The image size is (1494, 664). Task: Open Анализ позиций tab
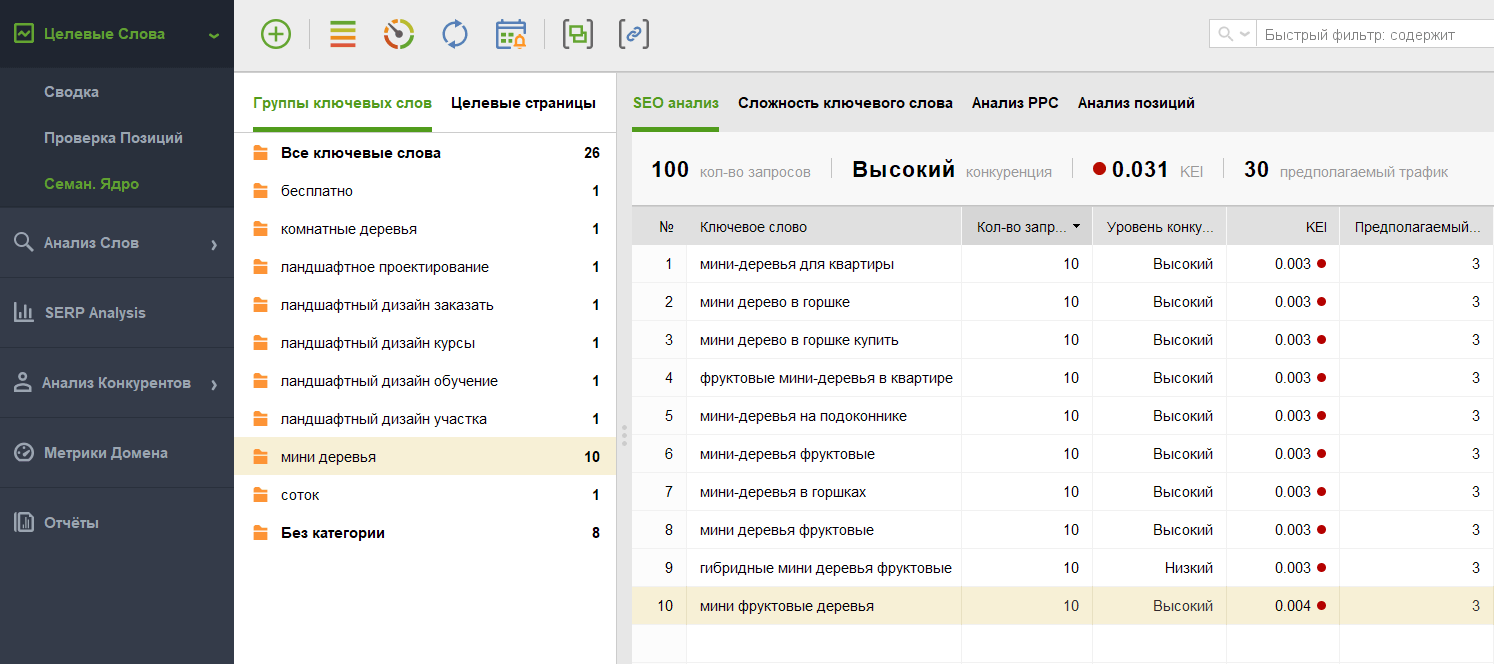[1136, 103]
